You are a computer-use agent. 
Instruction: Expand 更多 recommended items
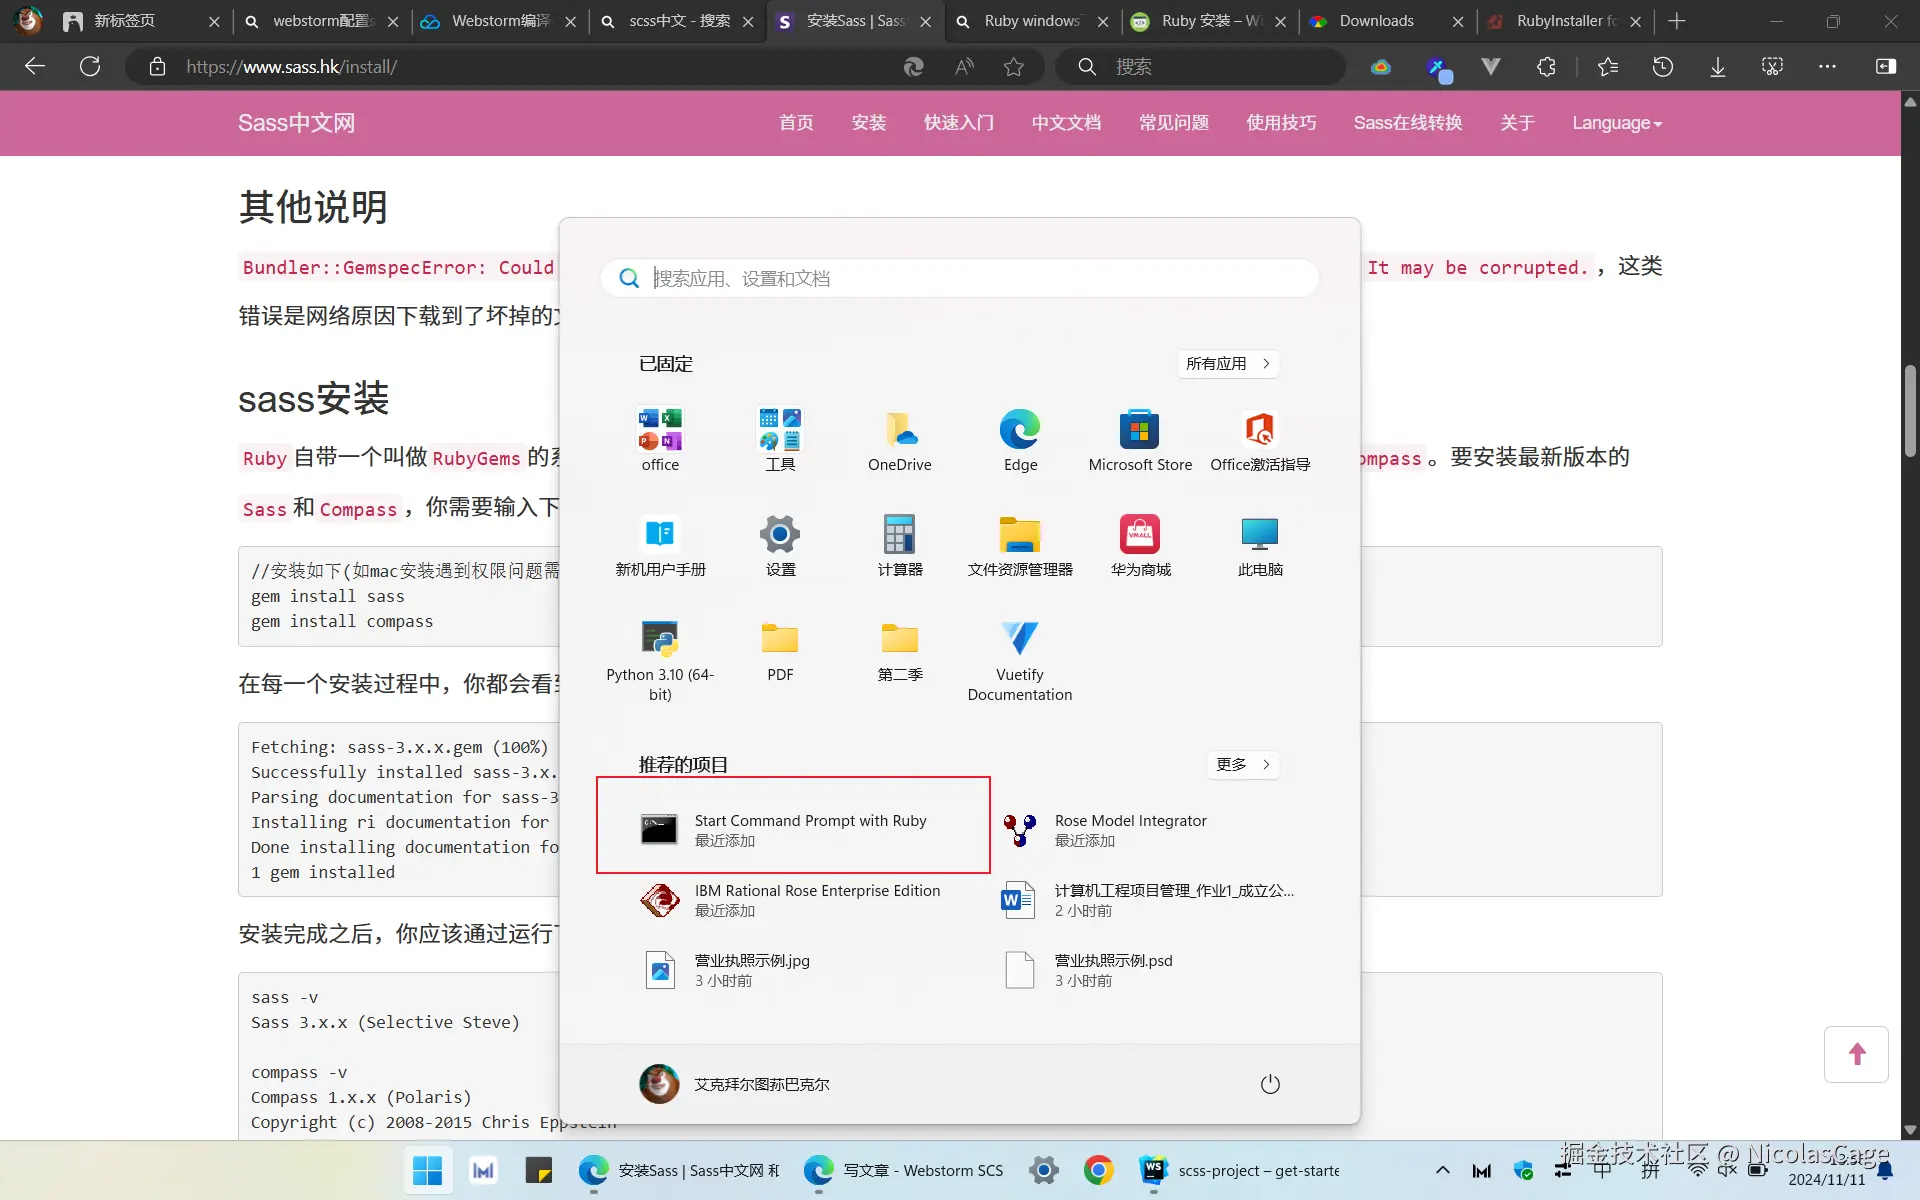coord(1242,765)
